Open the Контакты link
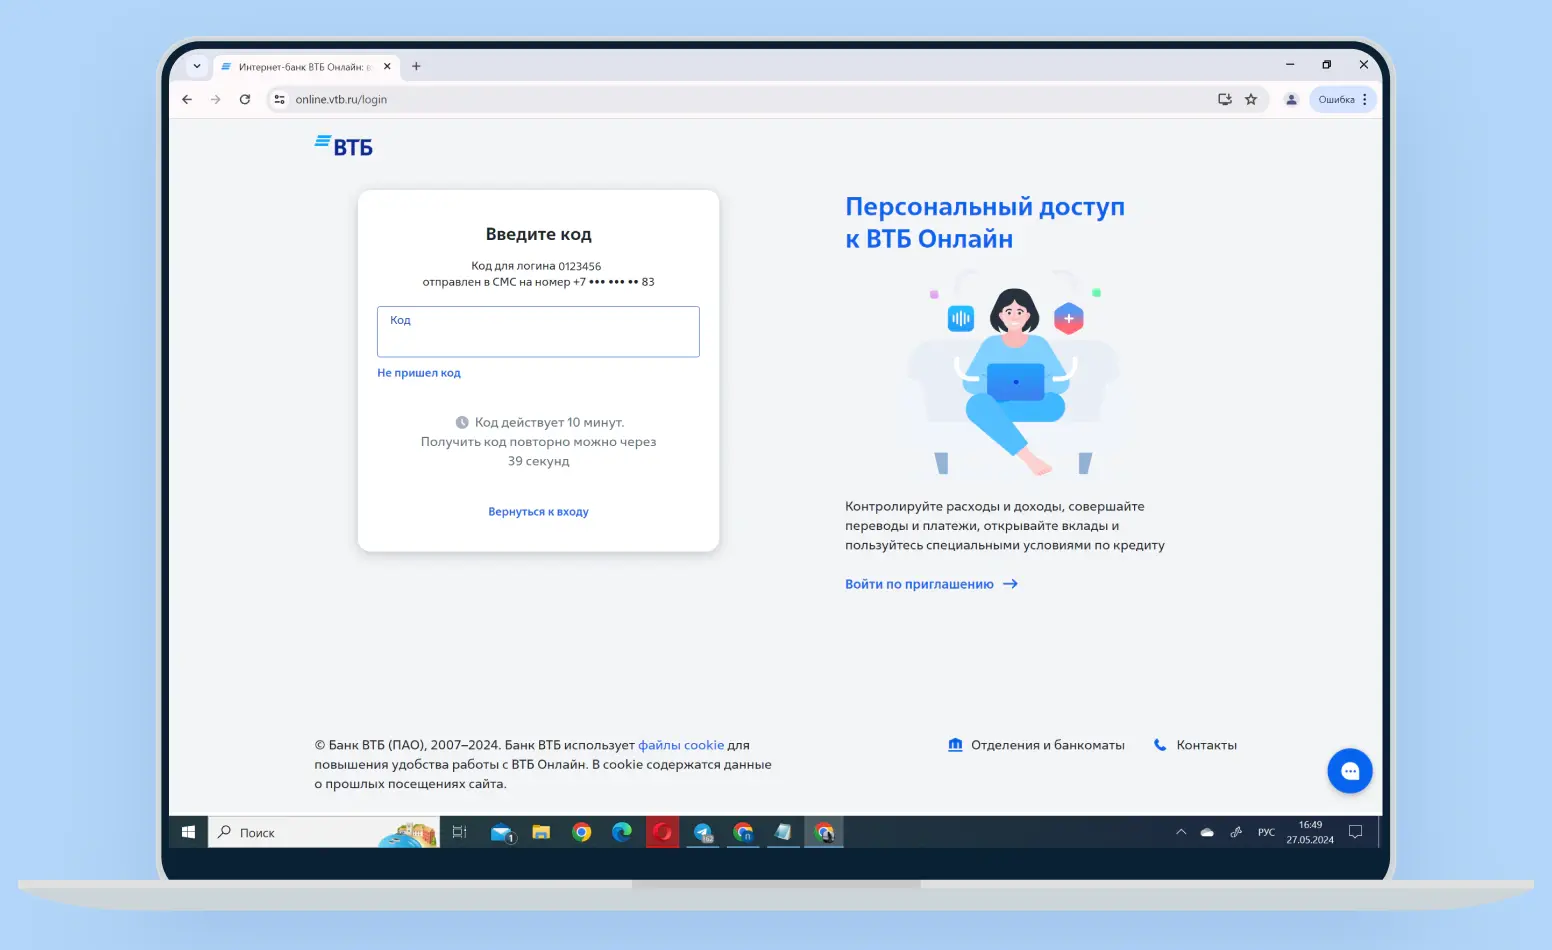 click(x=1195, y=745)
